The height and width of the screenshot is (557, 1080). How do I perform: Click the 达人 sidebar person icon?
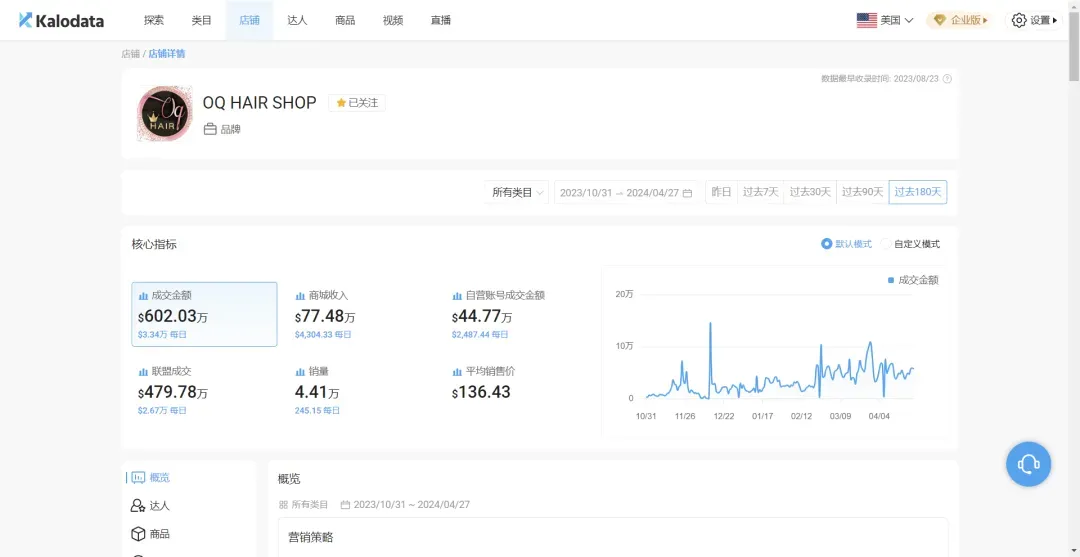[138, 506]
